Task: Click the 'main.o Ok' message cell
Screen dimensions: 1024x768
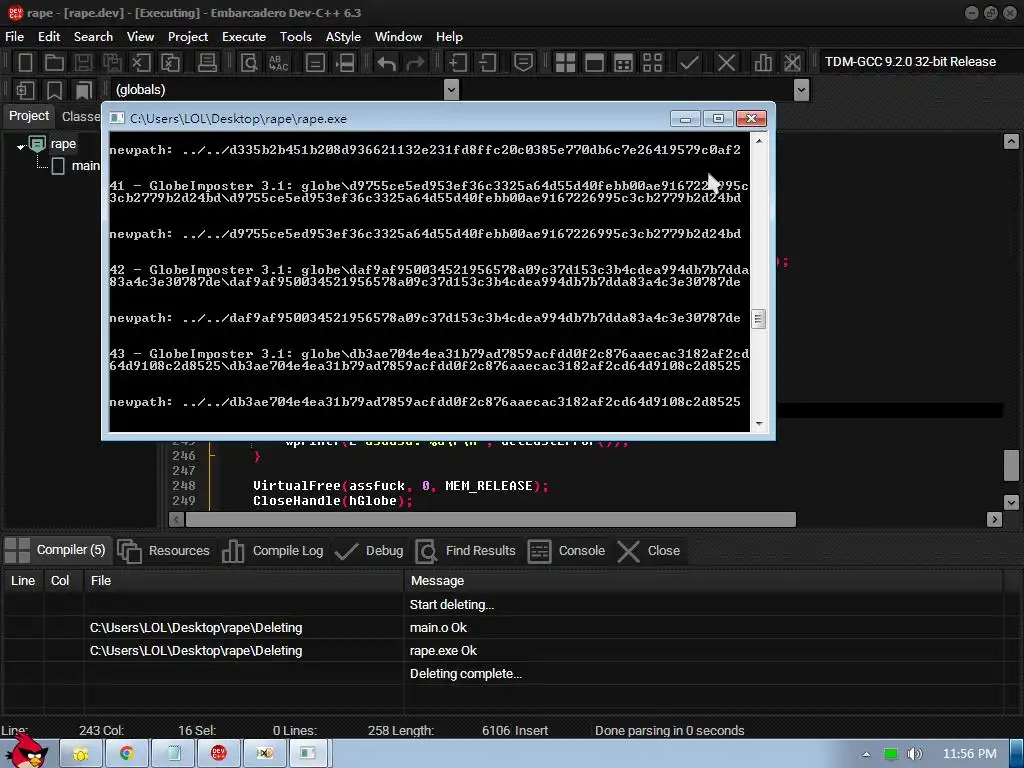Action: pyautogui.click(x=438, y=628)
